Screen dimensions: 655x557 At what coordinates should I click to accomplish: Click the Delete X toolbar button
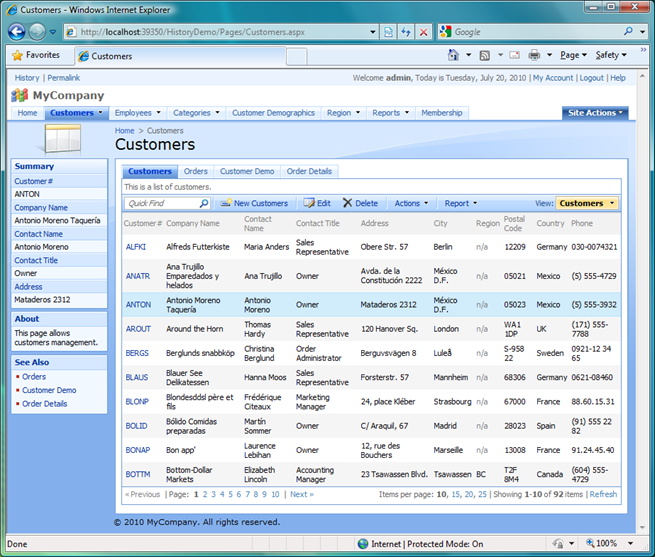coord(361,203)
